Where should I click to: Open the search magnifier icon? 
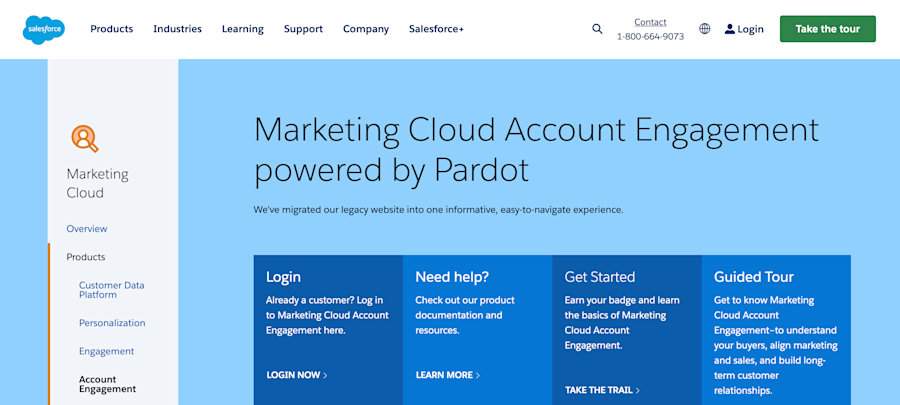pos(597,29)
